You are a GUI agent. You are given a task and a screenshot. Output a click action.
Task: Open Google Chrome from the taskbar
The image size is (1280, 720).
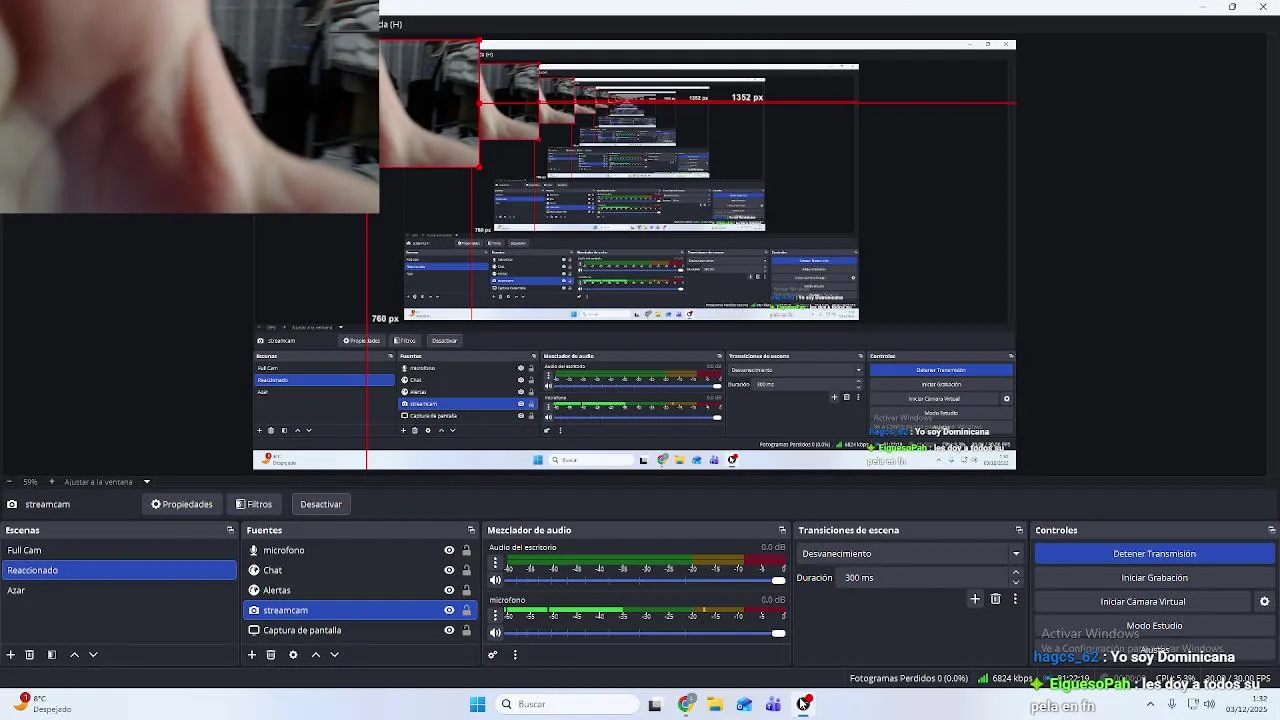pyautogui.click(x=686, y=704)
